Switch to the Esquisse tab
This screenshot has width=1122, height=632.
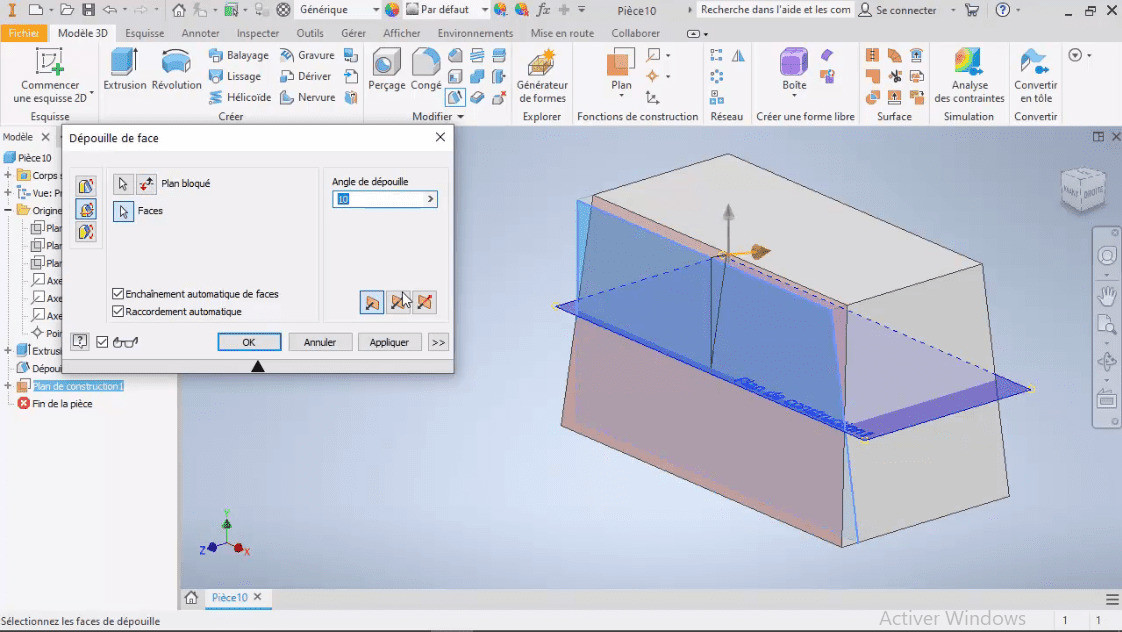pyautogui.click(x=145, y=33)
